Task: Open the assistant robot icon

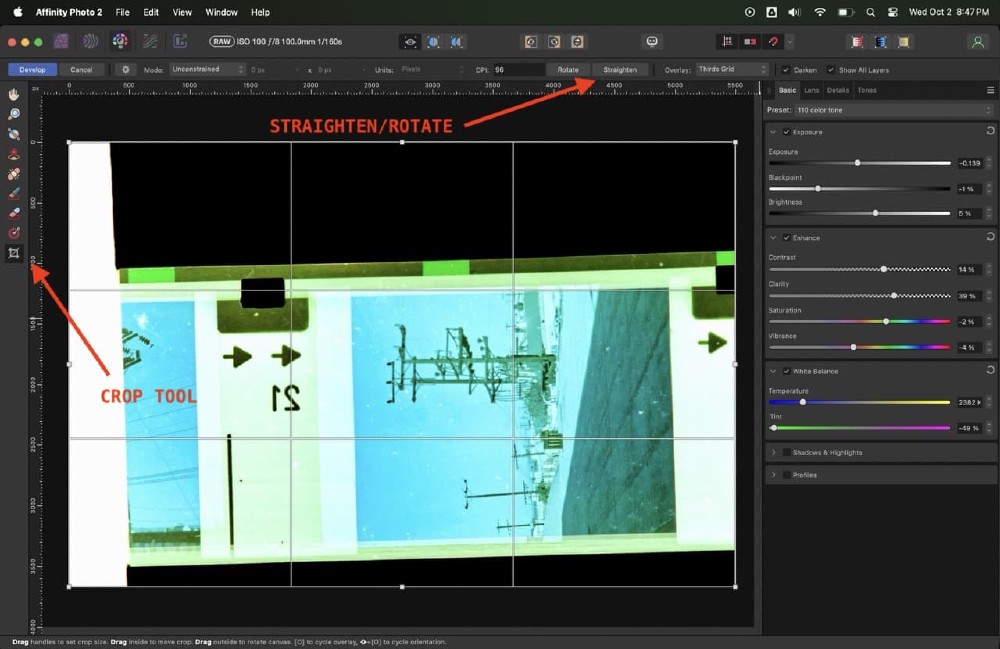Action: coord(652,42)
